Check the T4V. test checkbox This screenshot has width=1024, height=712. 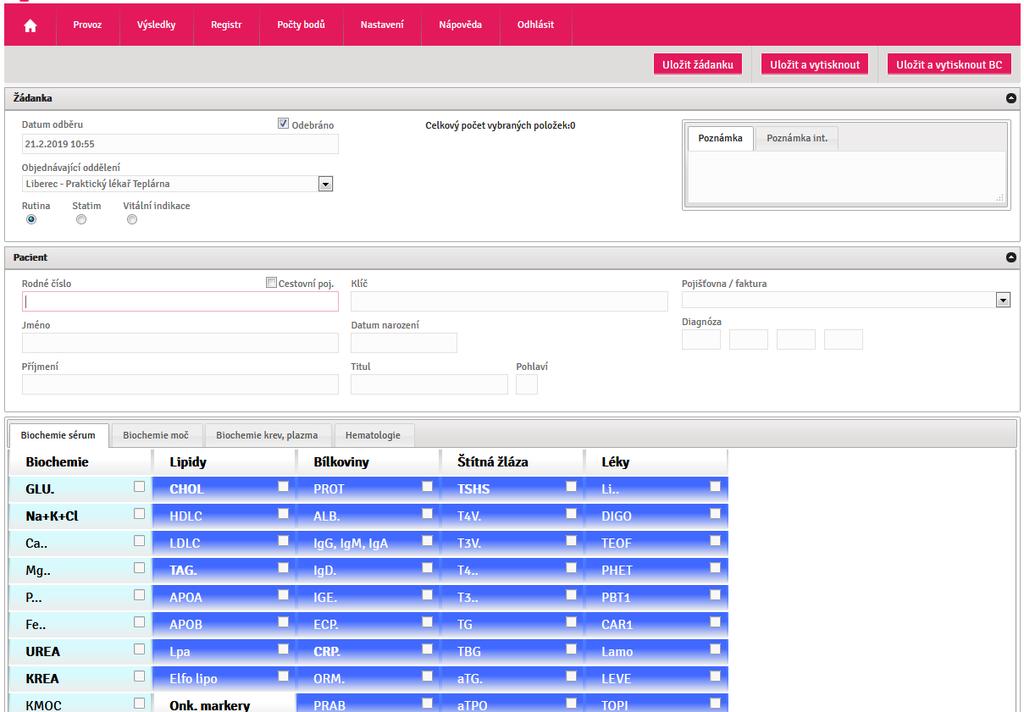pos(571,513)
